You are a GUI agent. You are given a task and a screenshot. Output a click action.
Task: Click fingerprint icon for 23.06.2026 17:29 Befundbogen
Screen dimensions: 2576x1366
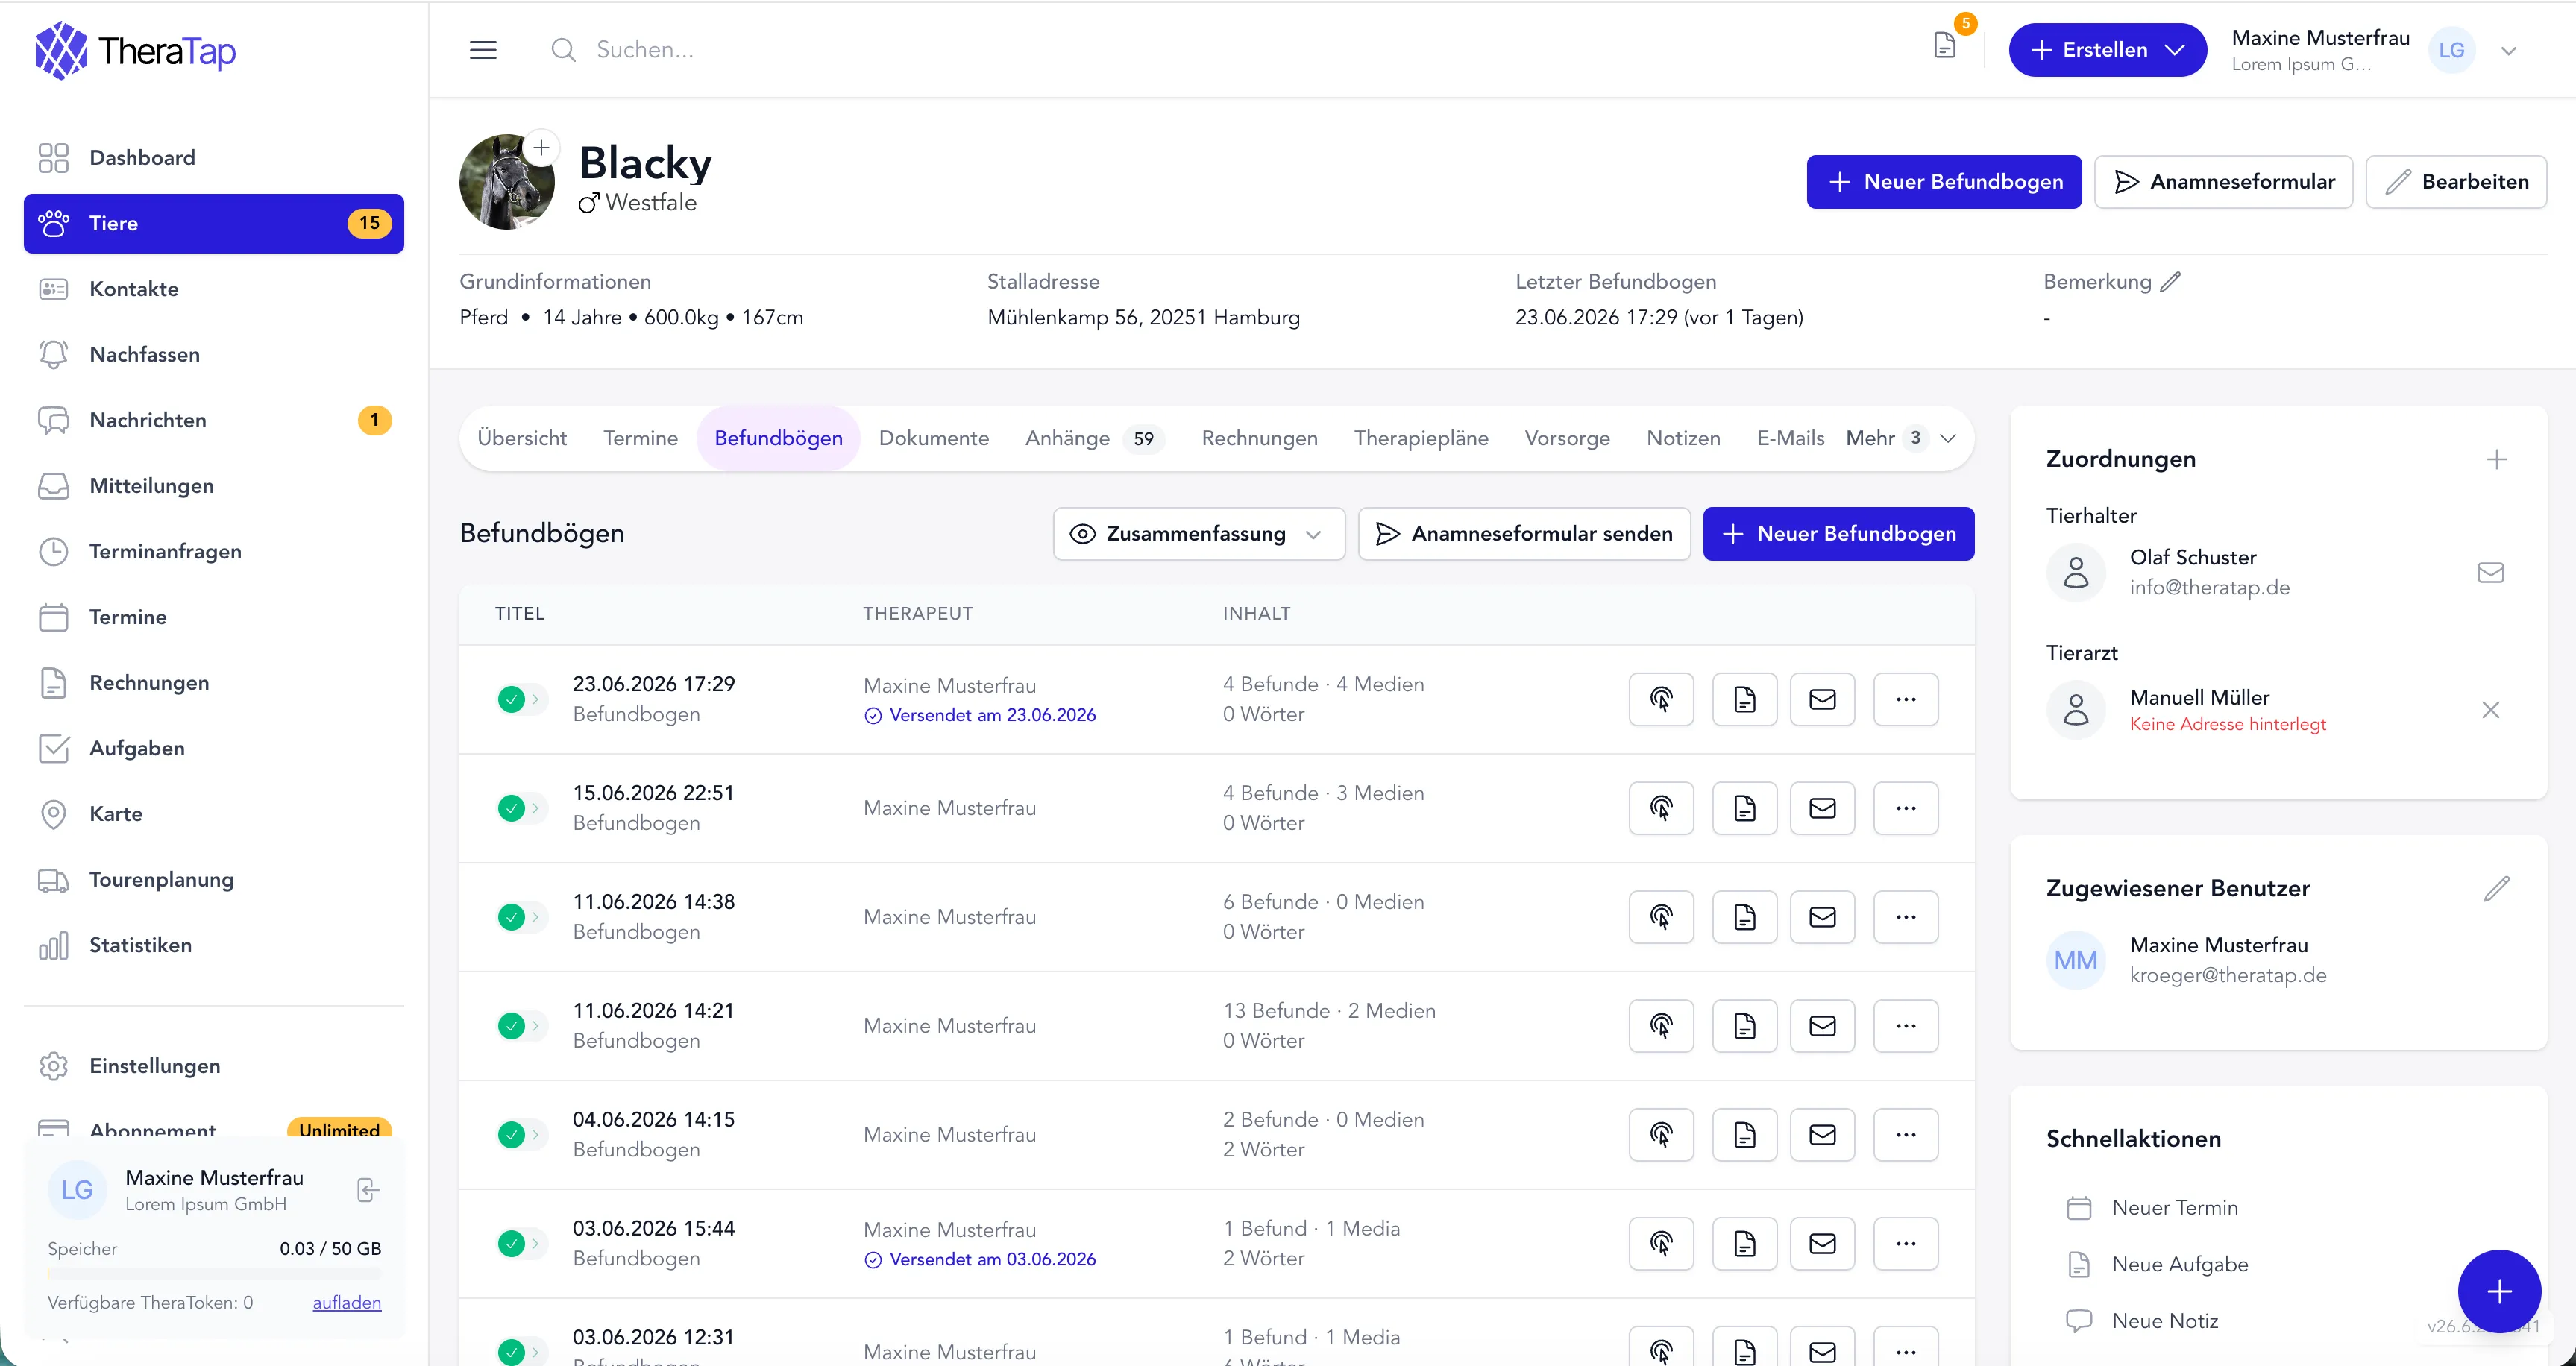(1661, 699)
